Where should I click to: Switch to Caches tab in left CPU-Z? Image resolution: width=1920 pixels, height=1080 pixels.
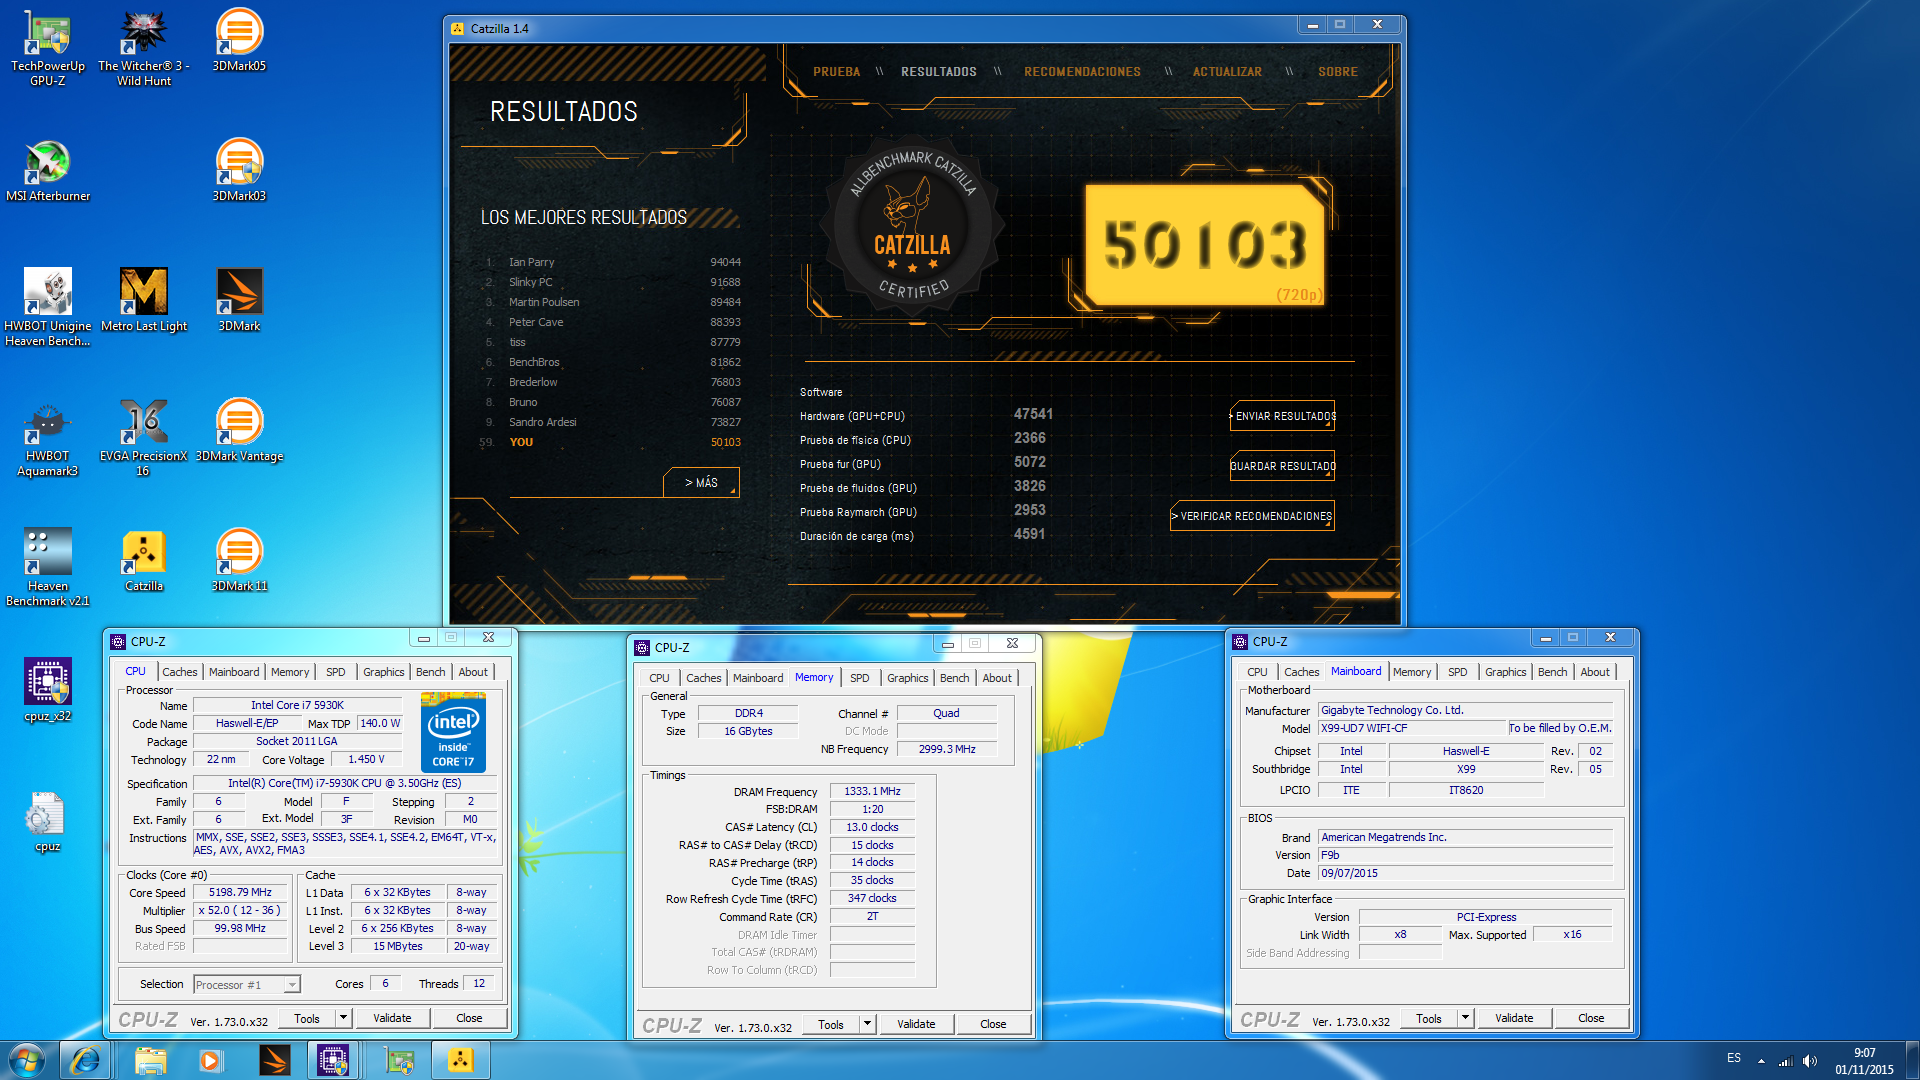(x=180, y=672)
